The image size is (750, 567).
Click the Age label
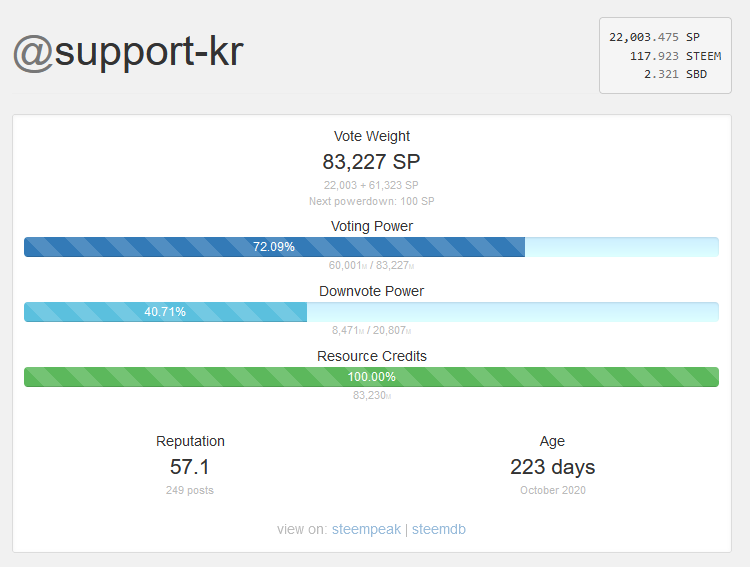point(552,441)
